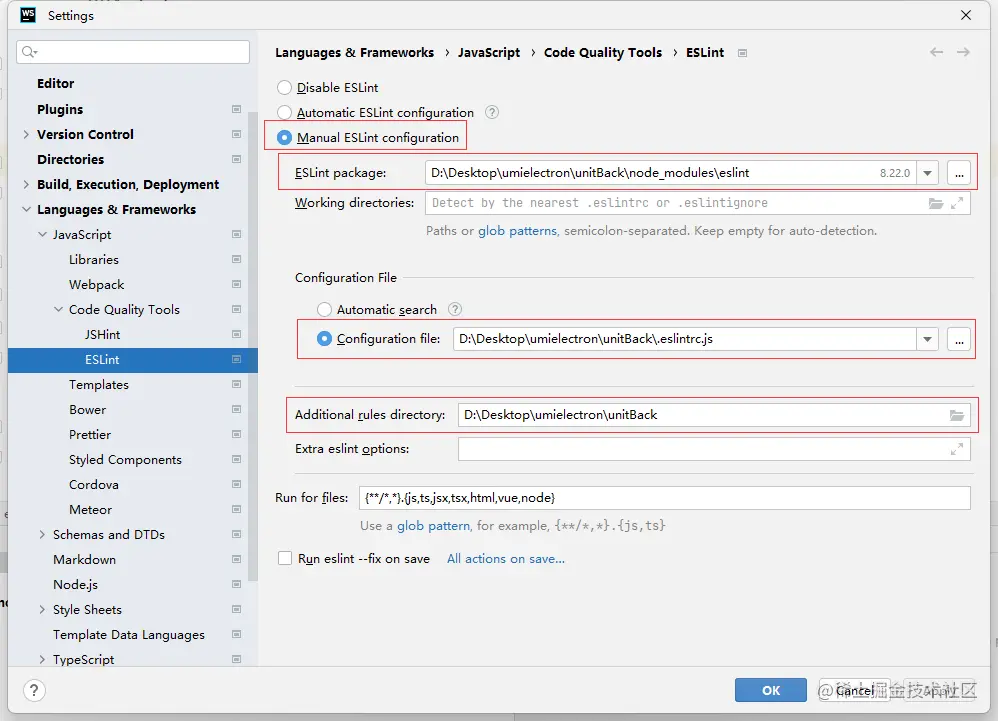Expand the Version Control tree node
The image size is (998, 721).
pos(26,134)
